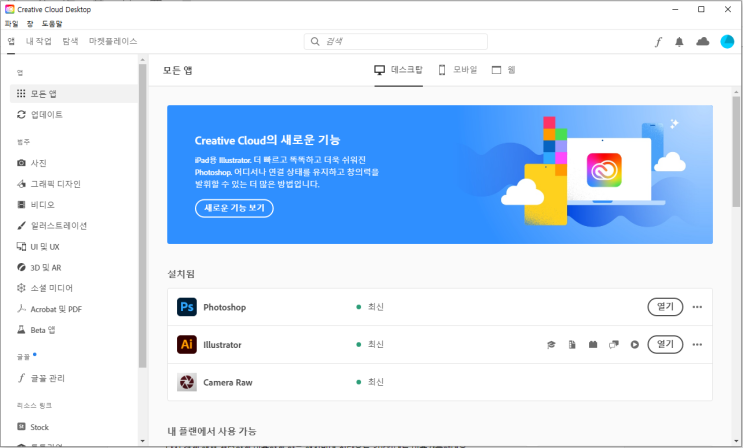Open Illustrator tutorials graduation cap icon
The image size is (743, 448).
551,345
